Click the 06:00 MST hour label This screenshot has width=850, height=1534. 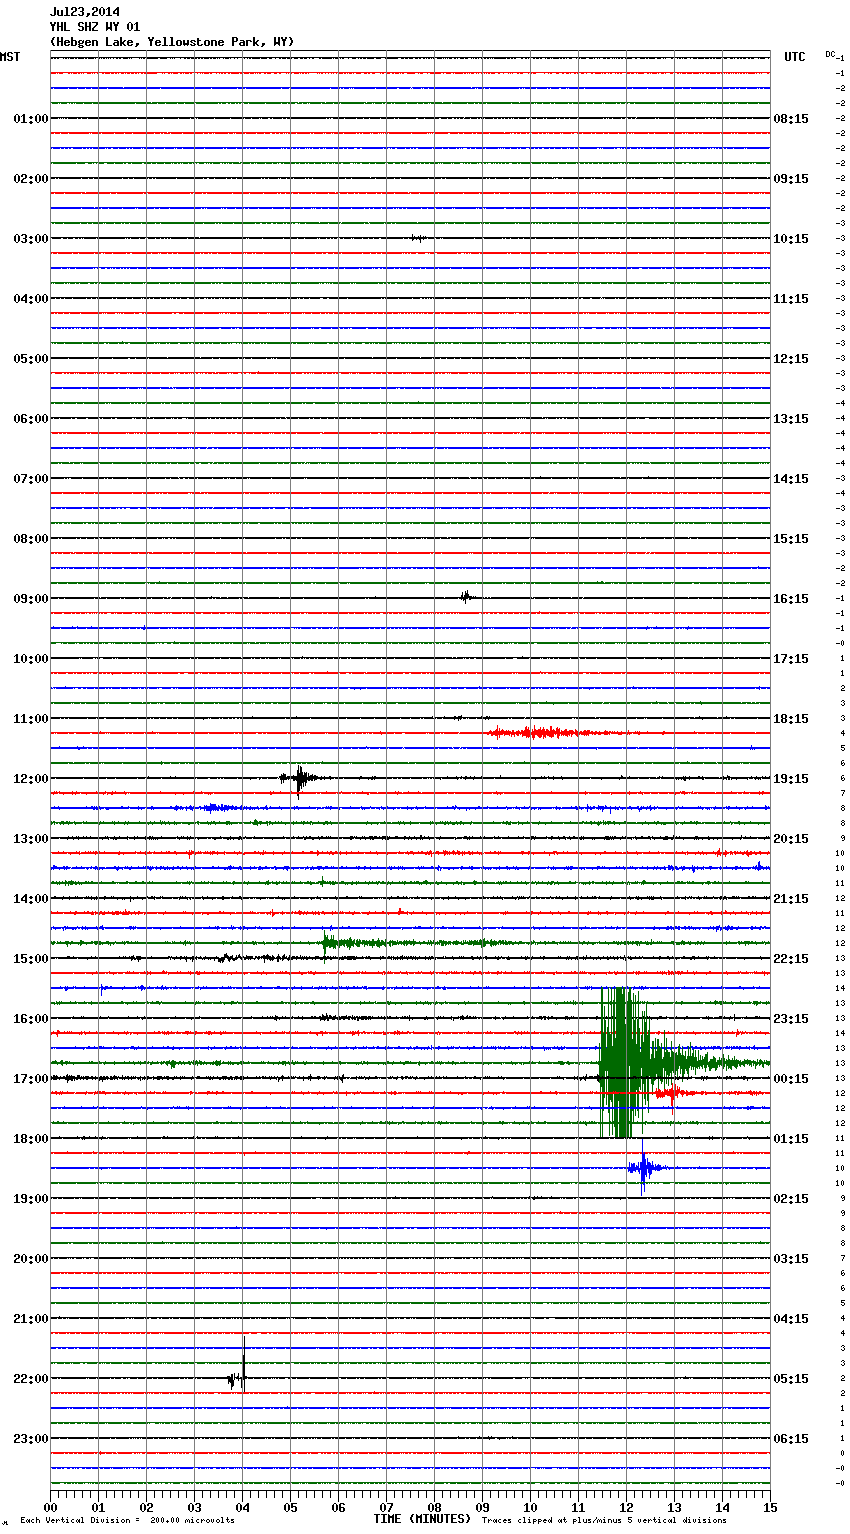(31, 419)
